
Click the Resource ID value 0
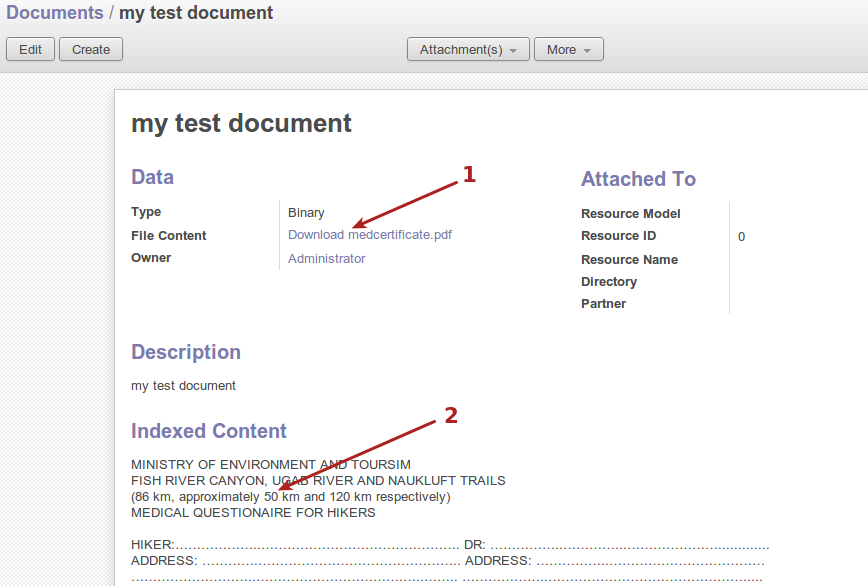741,237
